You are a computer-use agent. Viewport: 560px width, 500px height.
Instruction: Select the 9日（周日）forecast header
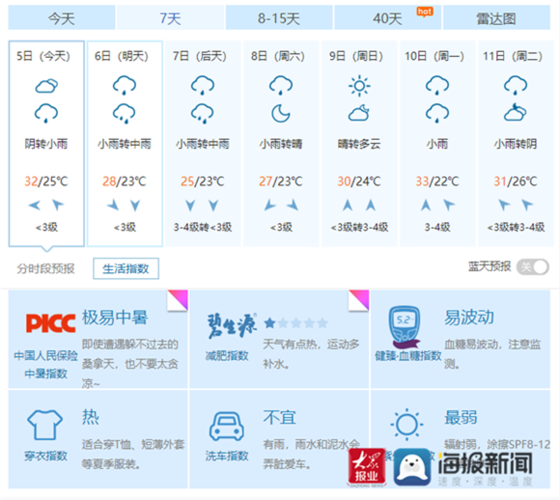356,56
